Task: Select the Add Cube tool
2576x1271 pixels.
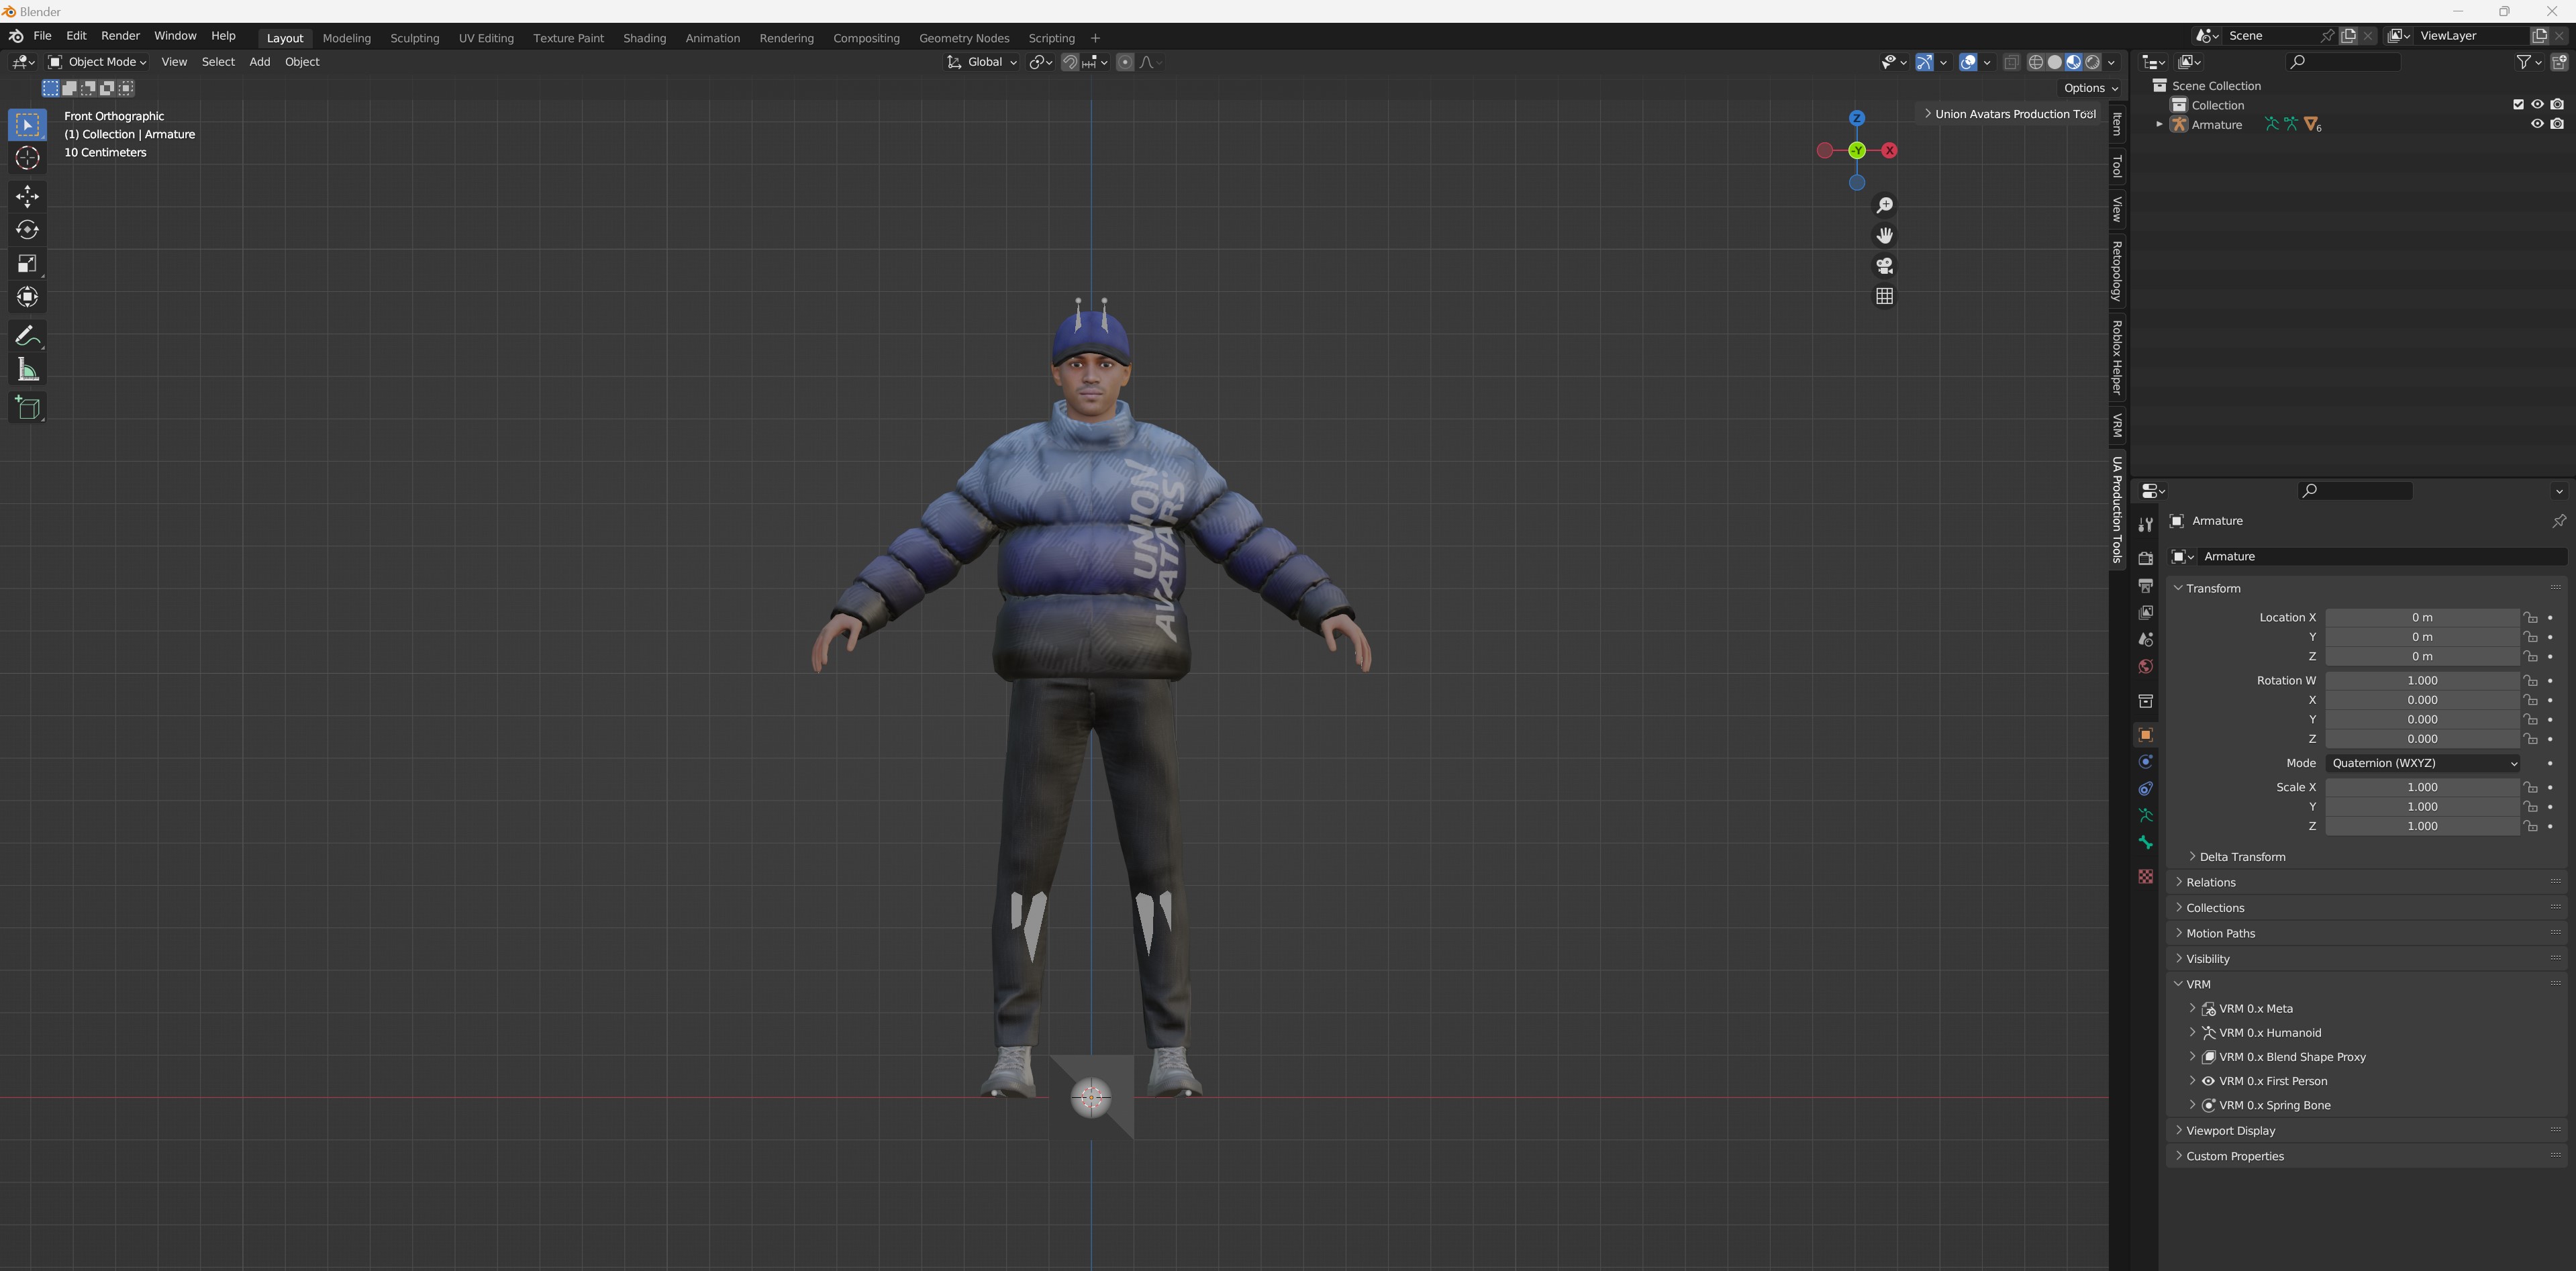Action: coord(27,408)
